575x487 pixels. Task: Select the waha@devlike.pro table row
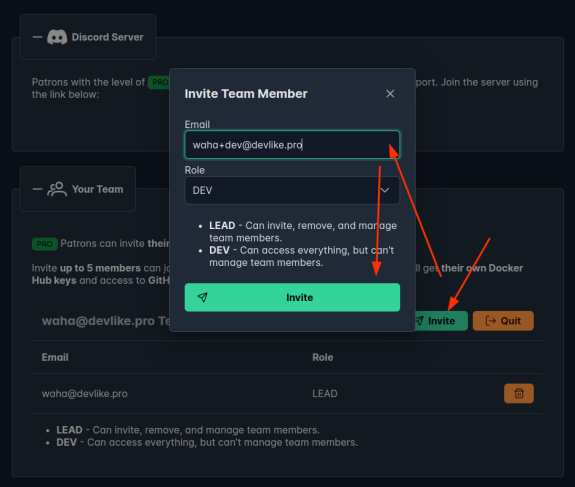[x=288, y=393]
